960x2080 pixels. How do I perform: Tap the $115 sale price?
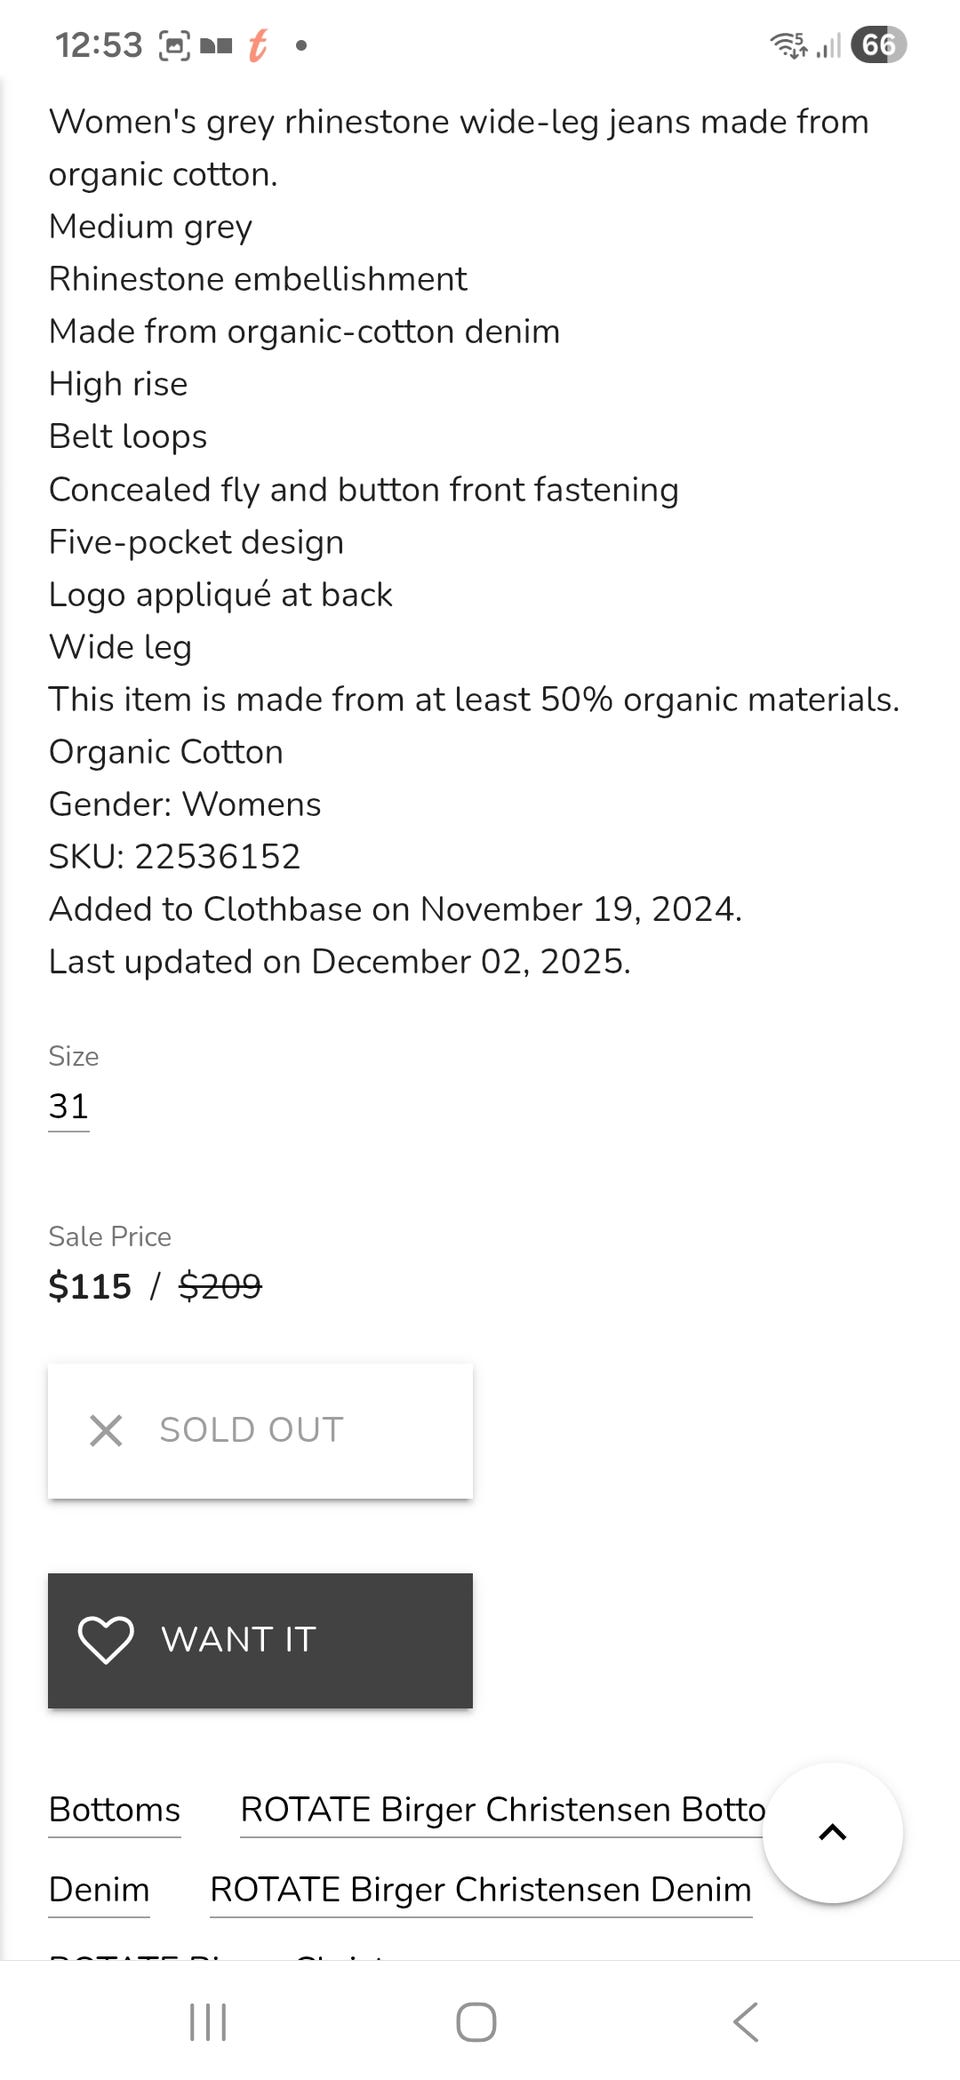[90, 1286]
